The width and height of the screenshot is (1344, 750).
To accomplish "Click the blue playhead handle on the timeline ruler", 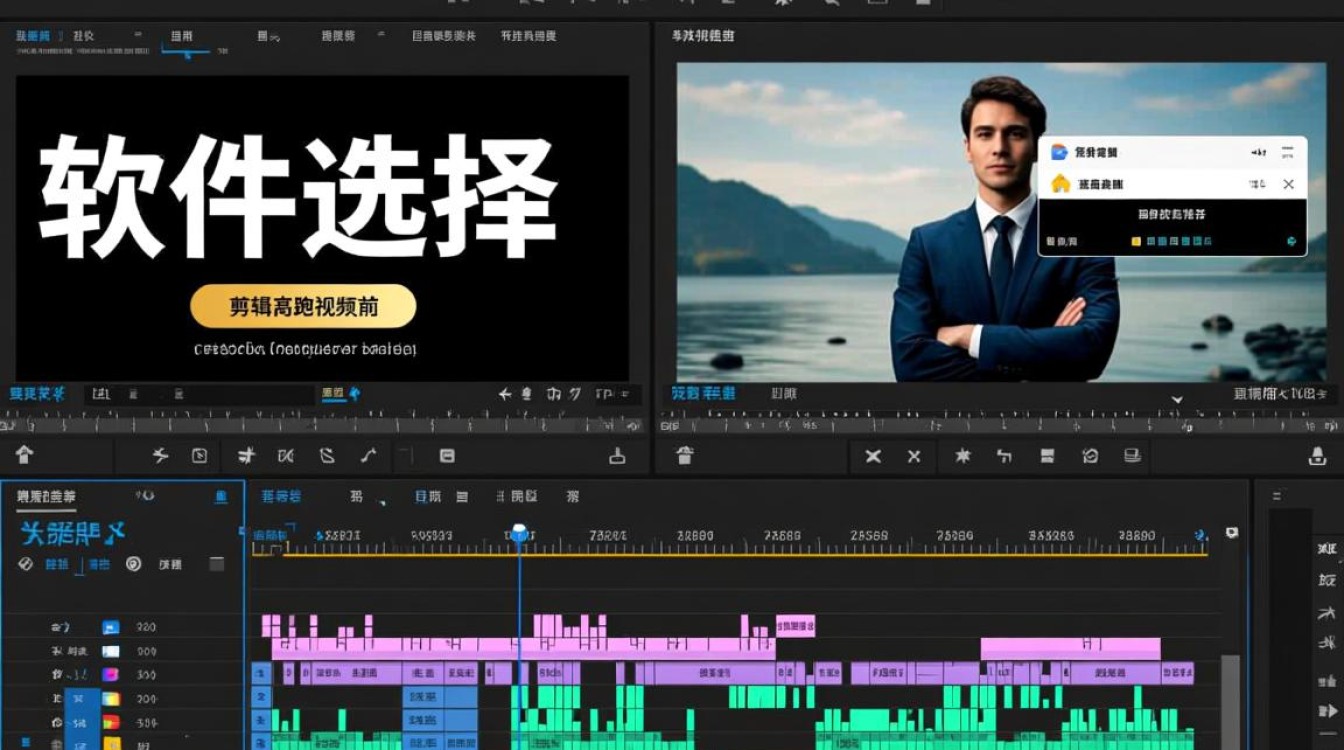I will (x=519, y=532).
